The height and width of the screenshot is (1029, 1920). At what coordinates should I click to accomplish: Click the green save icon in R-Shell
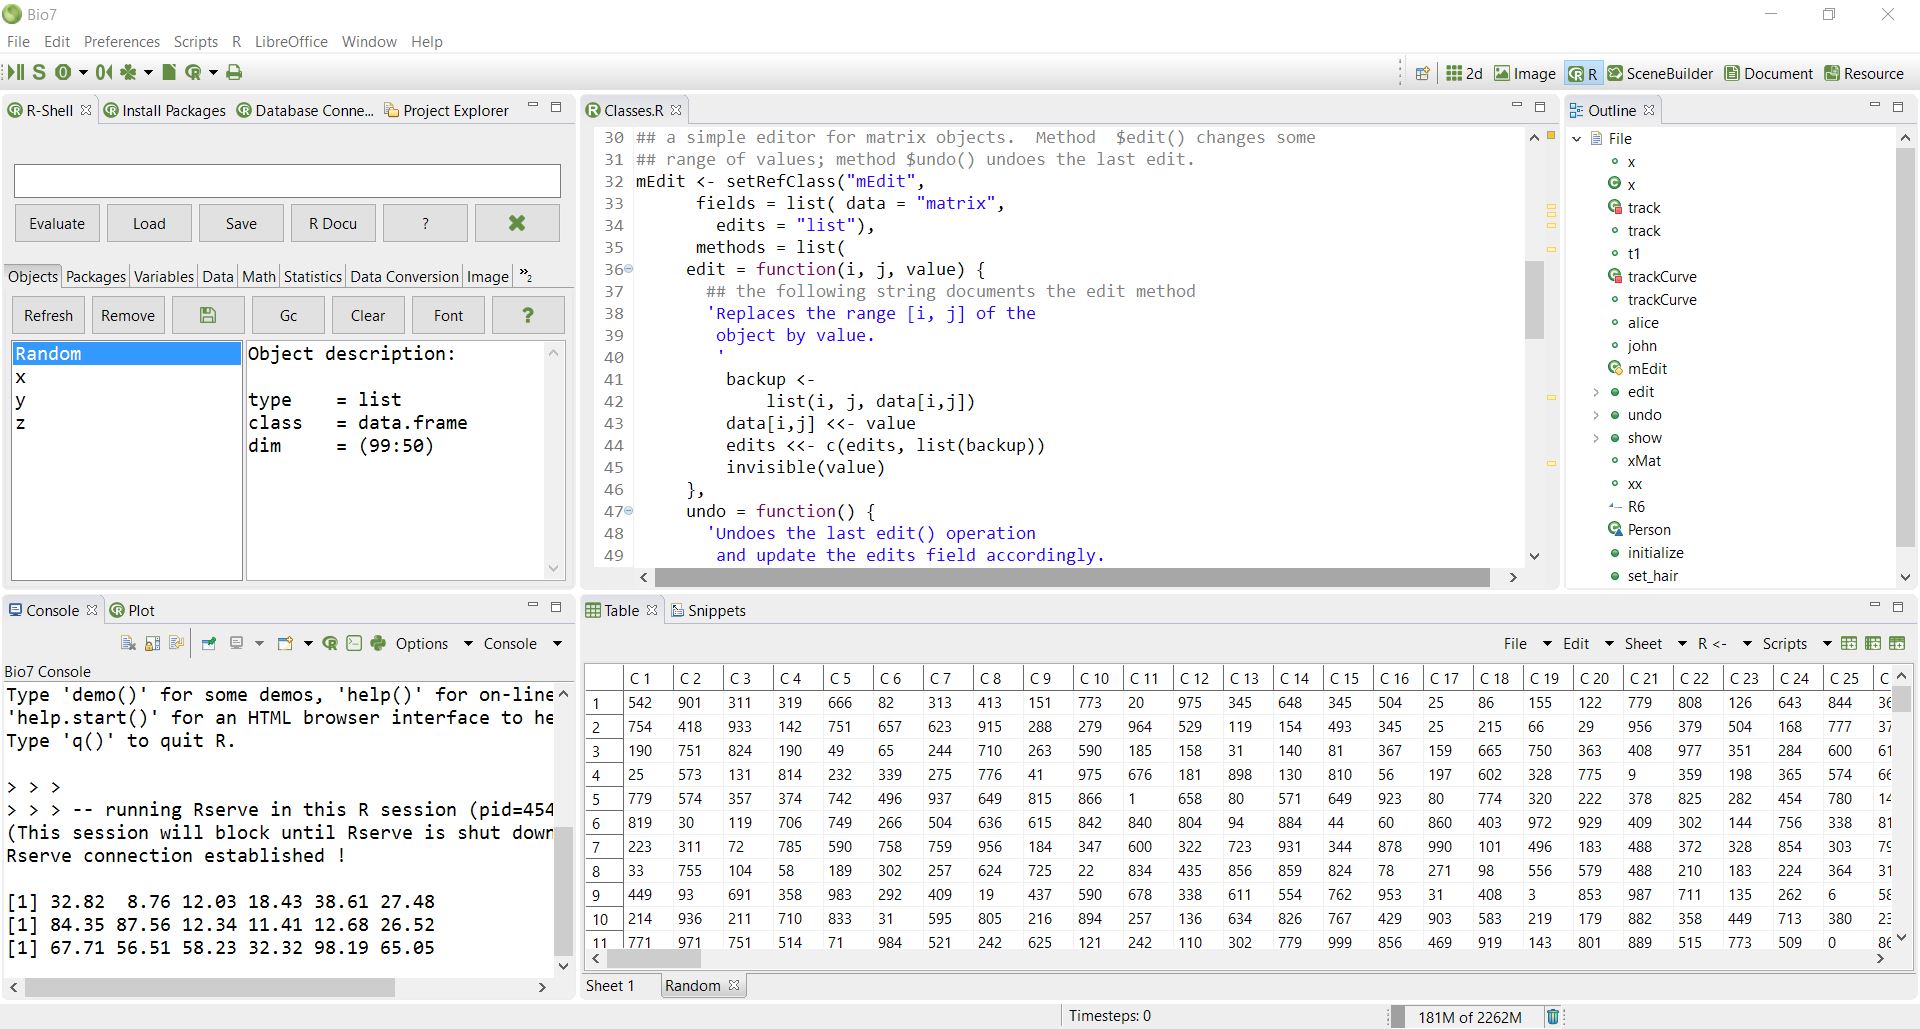coord(208,315)
